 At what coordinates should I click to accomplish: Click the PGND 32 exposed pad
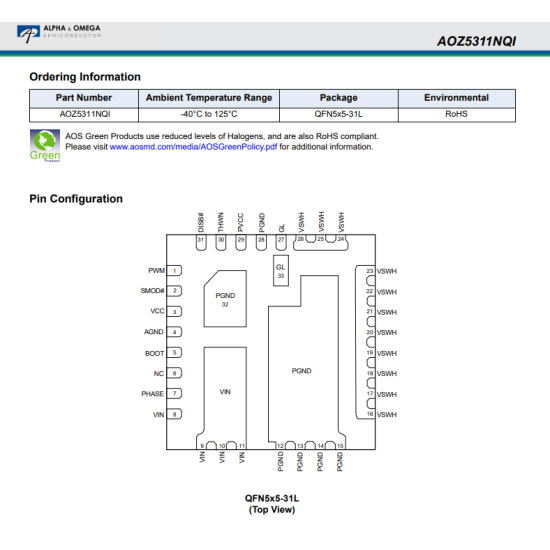tap(225, 299)
